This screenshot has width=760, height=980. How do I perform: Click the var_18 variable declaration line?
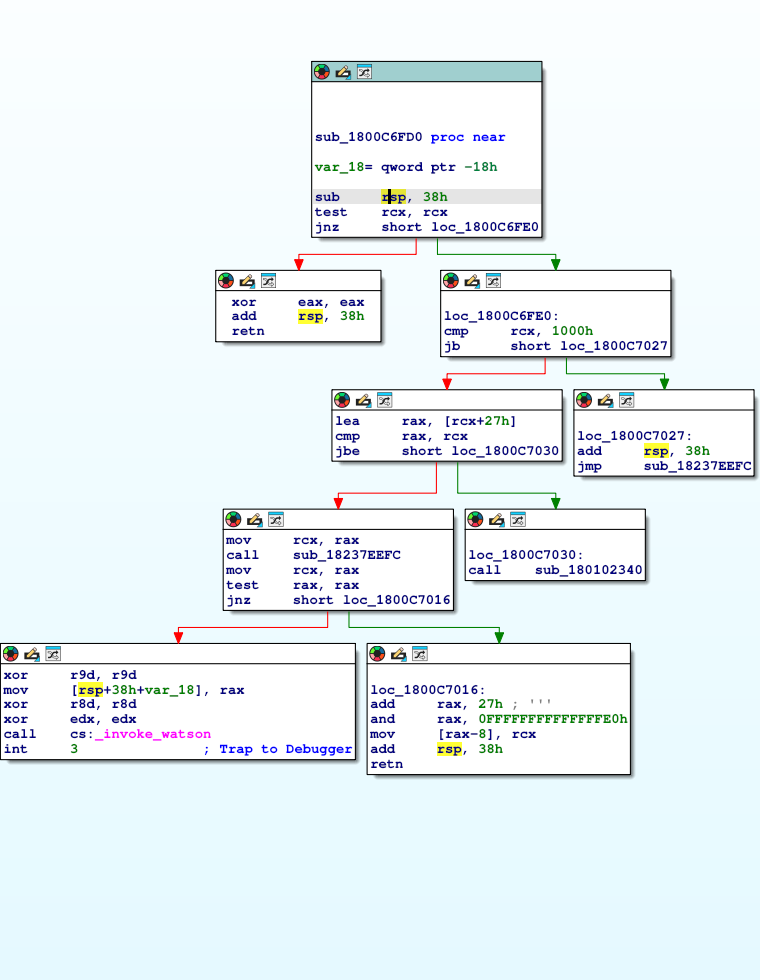click(405, 167)
